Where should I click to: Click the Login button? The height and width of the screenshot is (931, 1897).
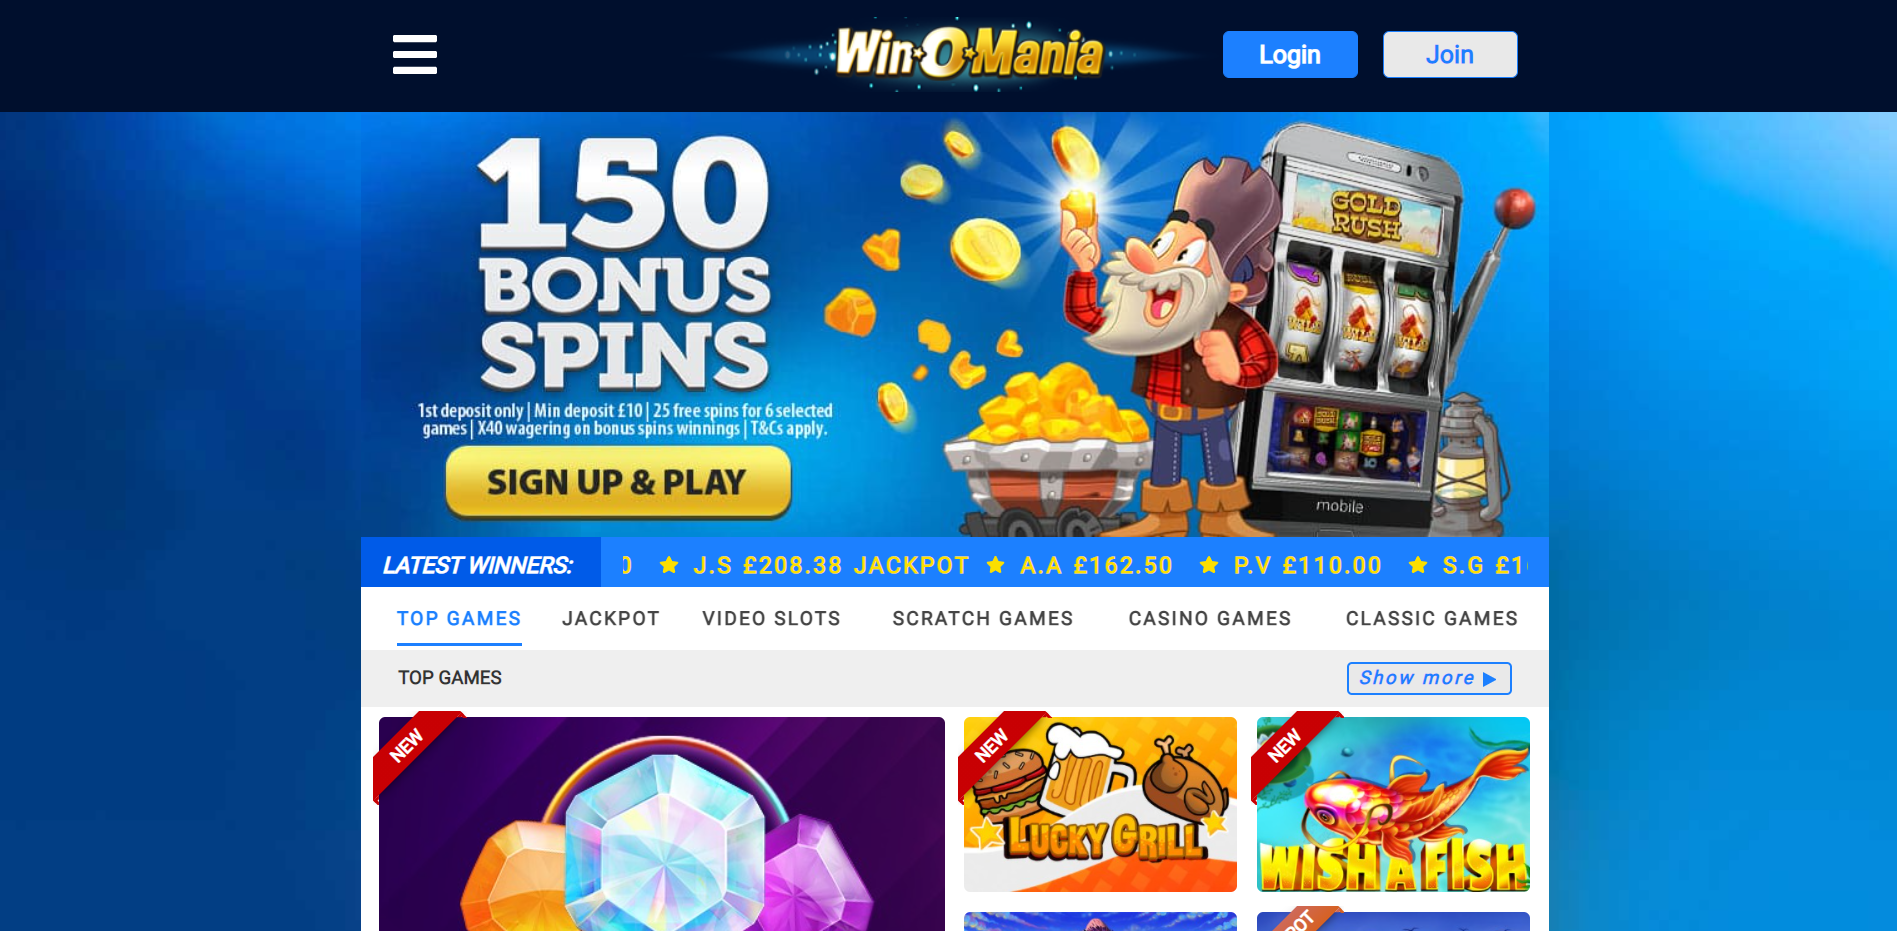point(1290,54)
